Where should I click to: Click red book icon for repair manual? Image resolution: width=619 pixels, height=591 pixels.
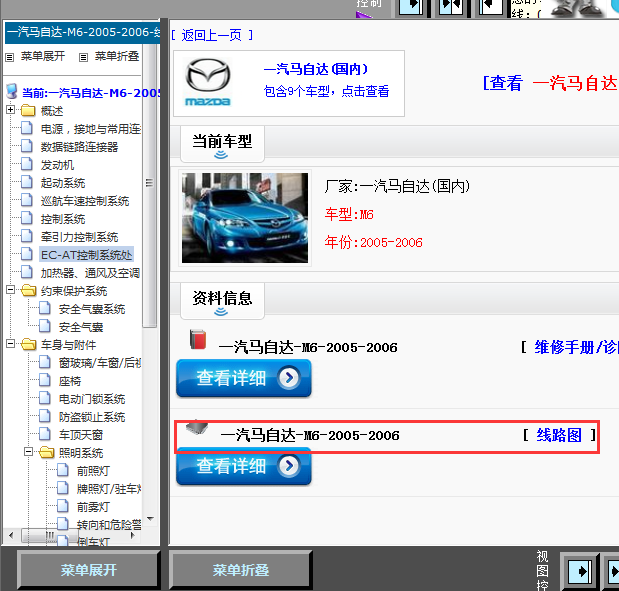198,340
